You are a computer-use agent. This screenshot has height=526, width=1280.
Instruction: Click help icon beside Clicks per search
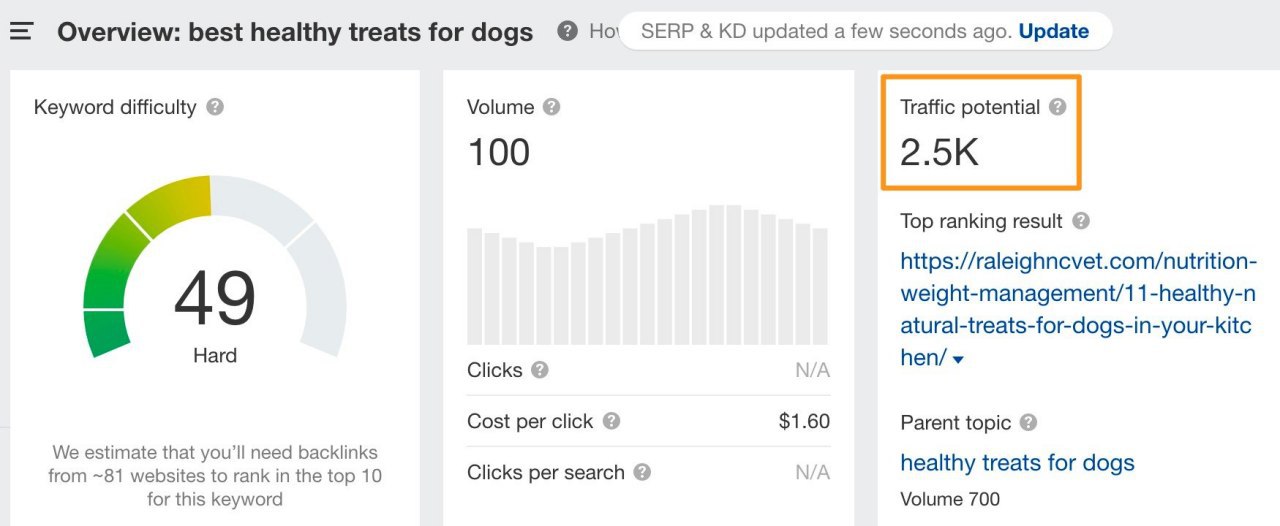(x=643, y=472)
